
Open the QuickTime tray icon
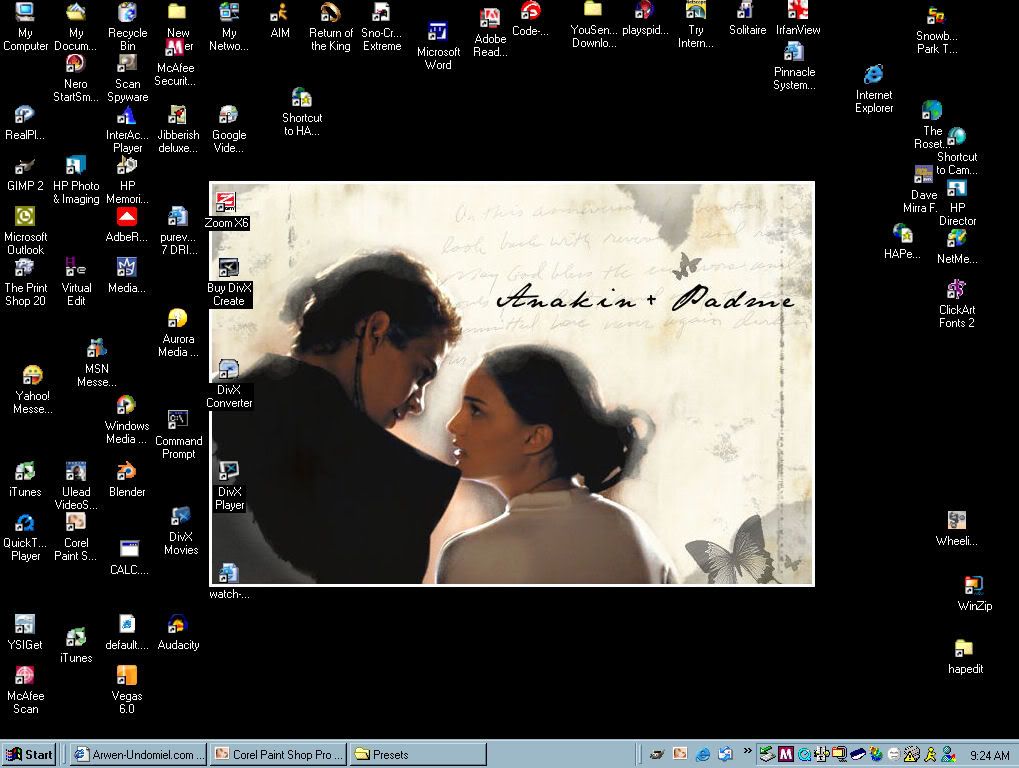click(804, 754)
